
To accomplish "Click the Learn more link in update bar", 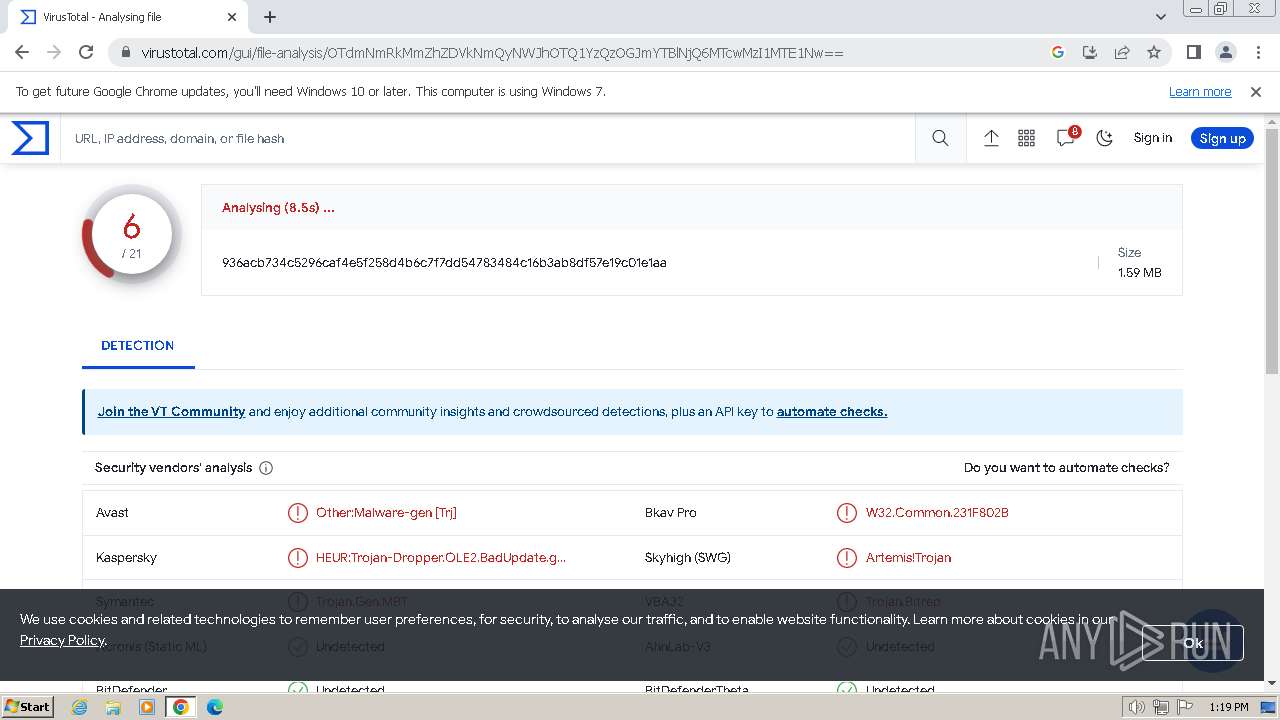I will click(x=1200, y=91).
